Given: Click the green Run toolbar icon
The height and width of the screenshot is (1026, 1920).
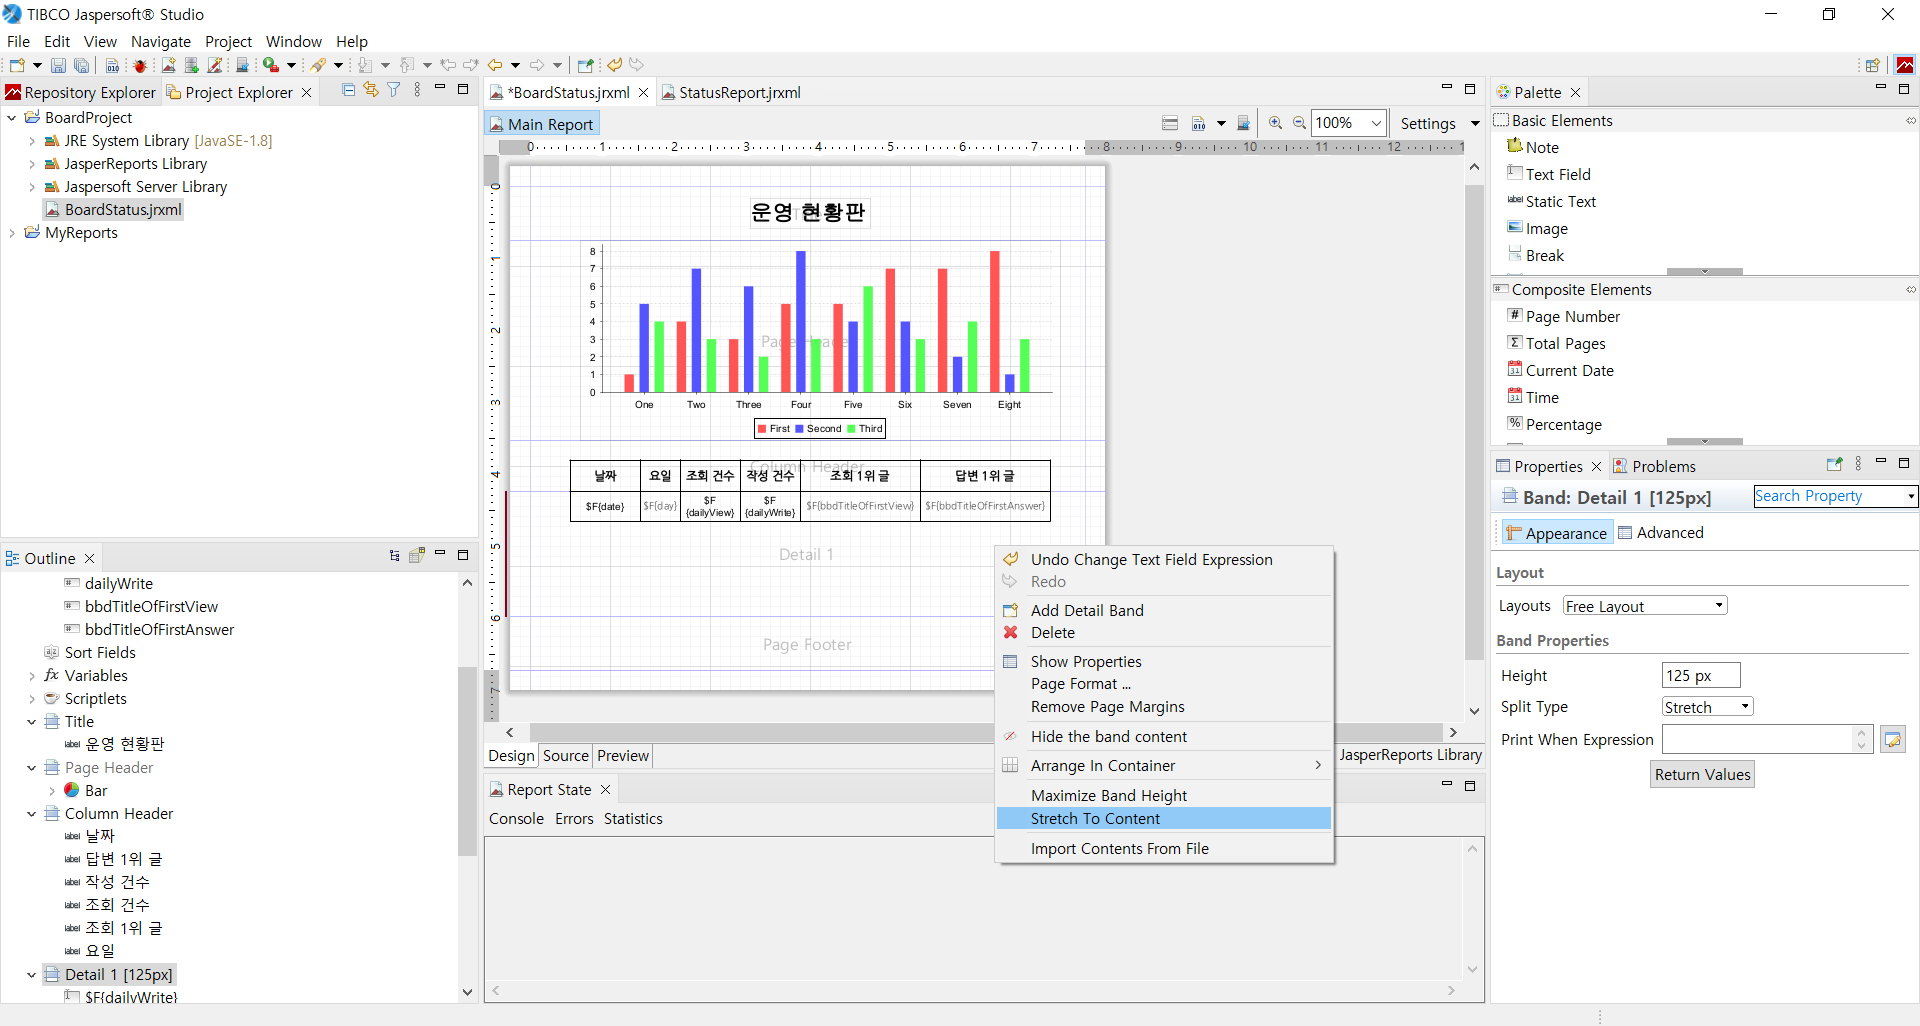Looking at the screenshot, I should pyautogui.click(x=271, y=65).
